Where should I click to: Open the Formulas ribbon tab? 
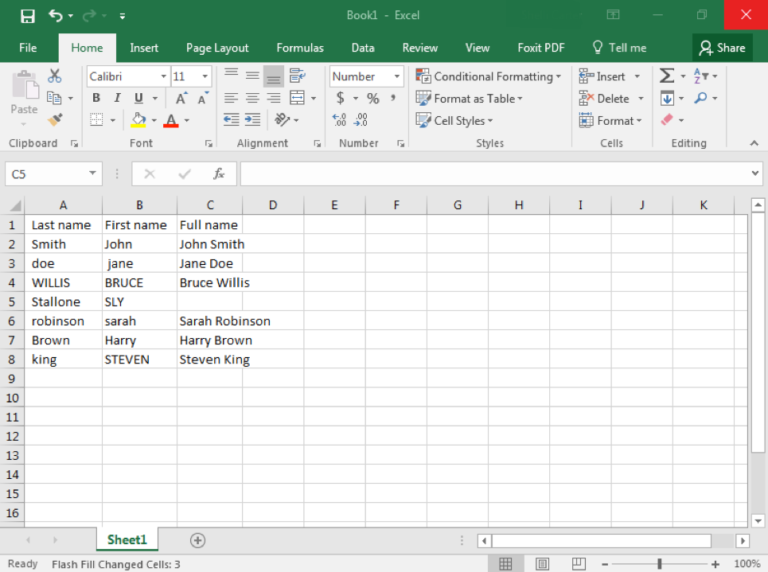300,47
